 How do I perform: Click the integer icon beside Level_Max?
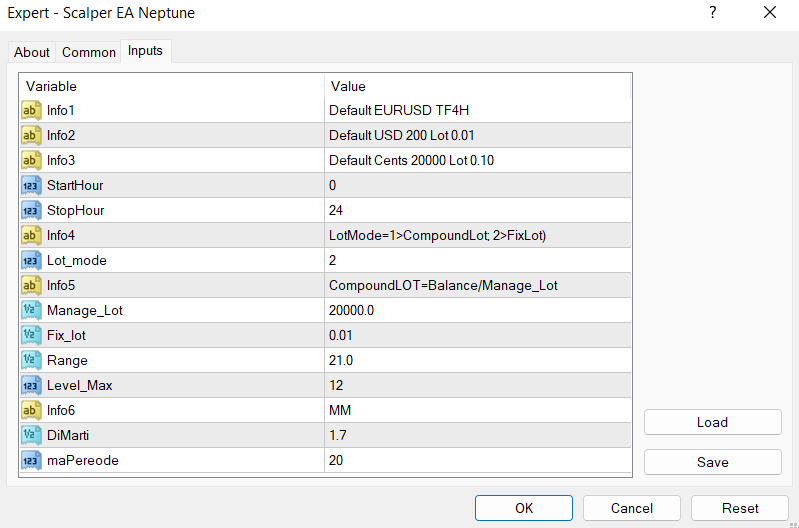[31, 385]
